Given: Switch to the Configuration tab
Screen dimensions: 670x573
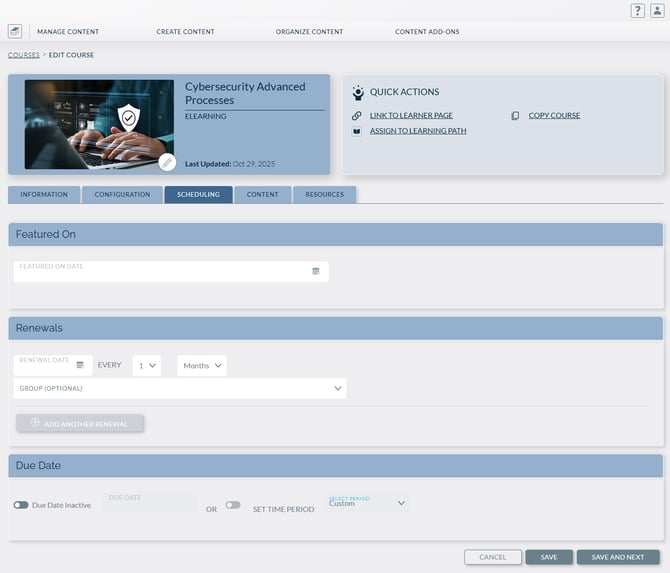Looking at the screenshot, I should [122, 195].
